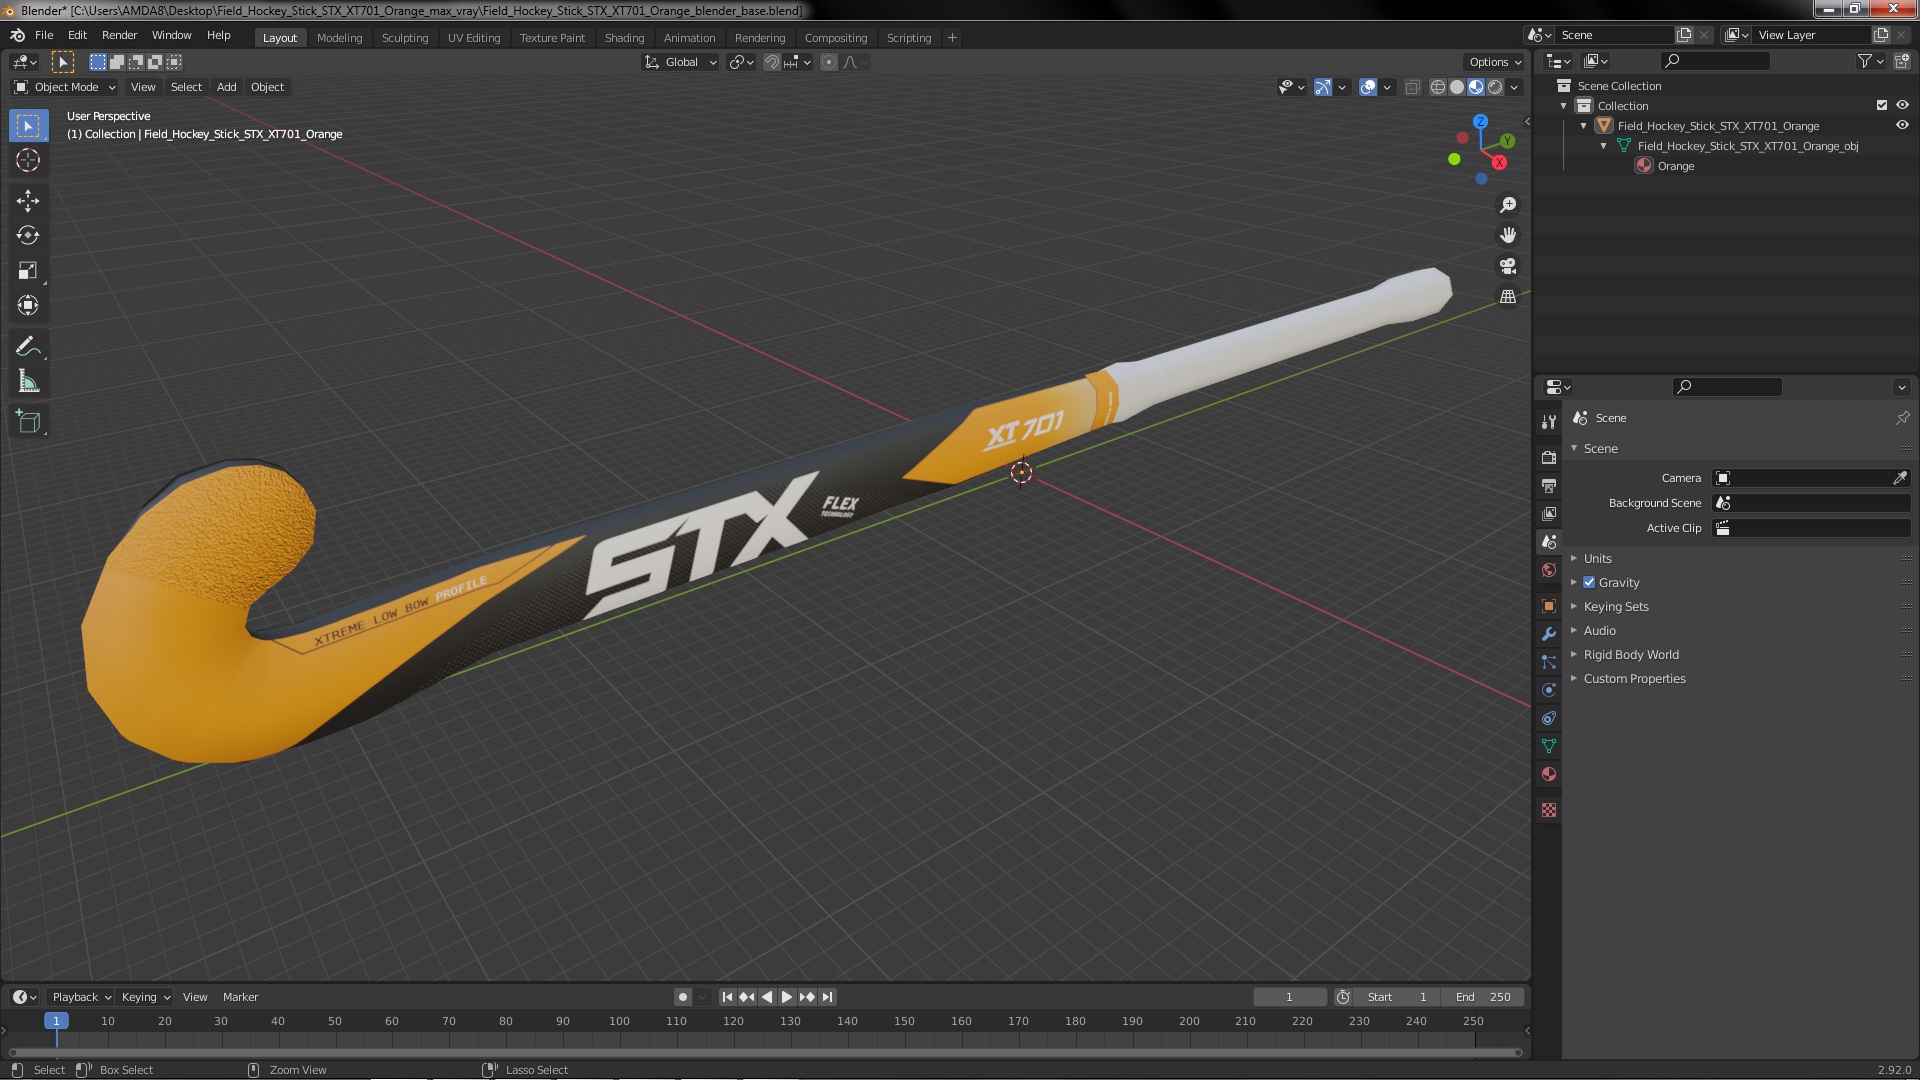Open the File menu

point(44,35)
